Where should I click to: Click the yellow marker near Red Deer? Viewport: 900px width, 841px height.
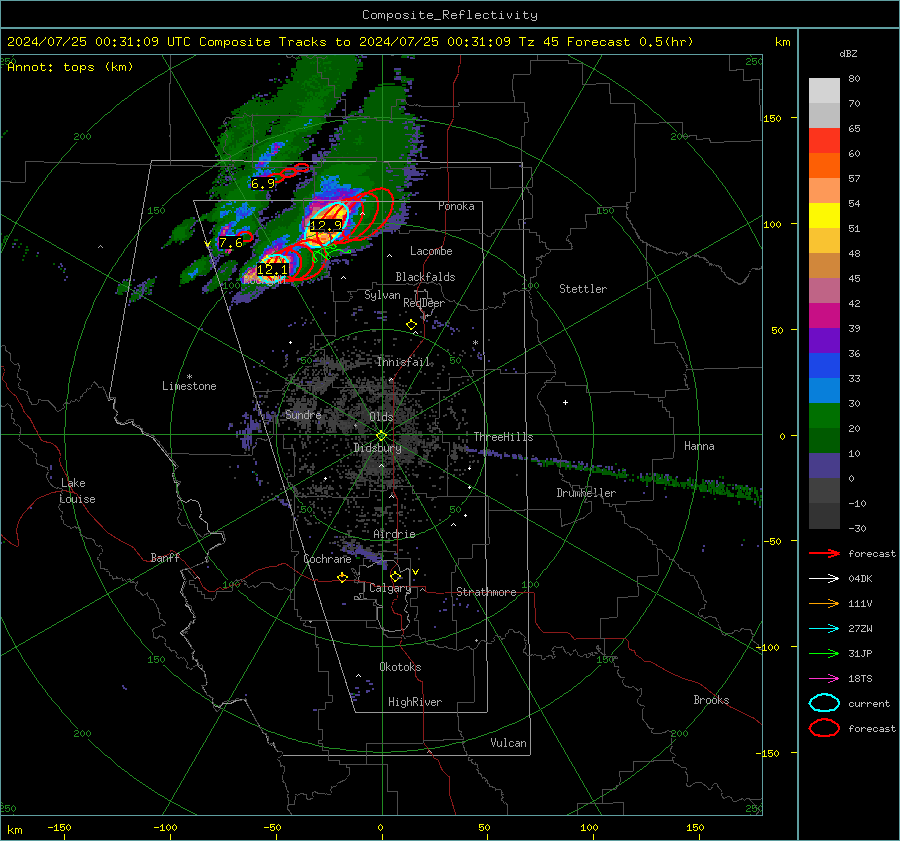coord(412,325)
